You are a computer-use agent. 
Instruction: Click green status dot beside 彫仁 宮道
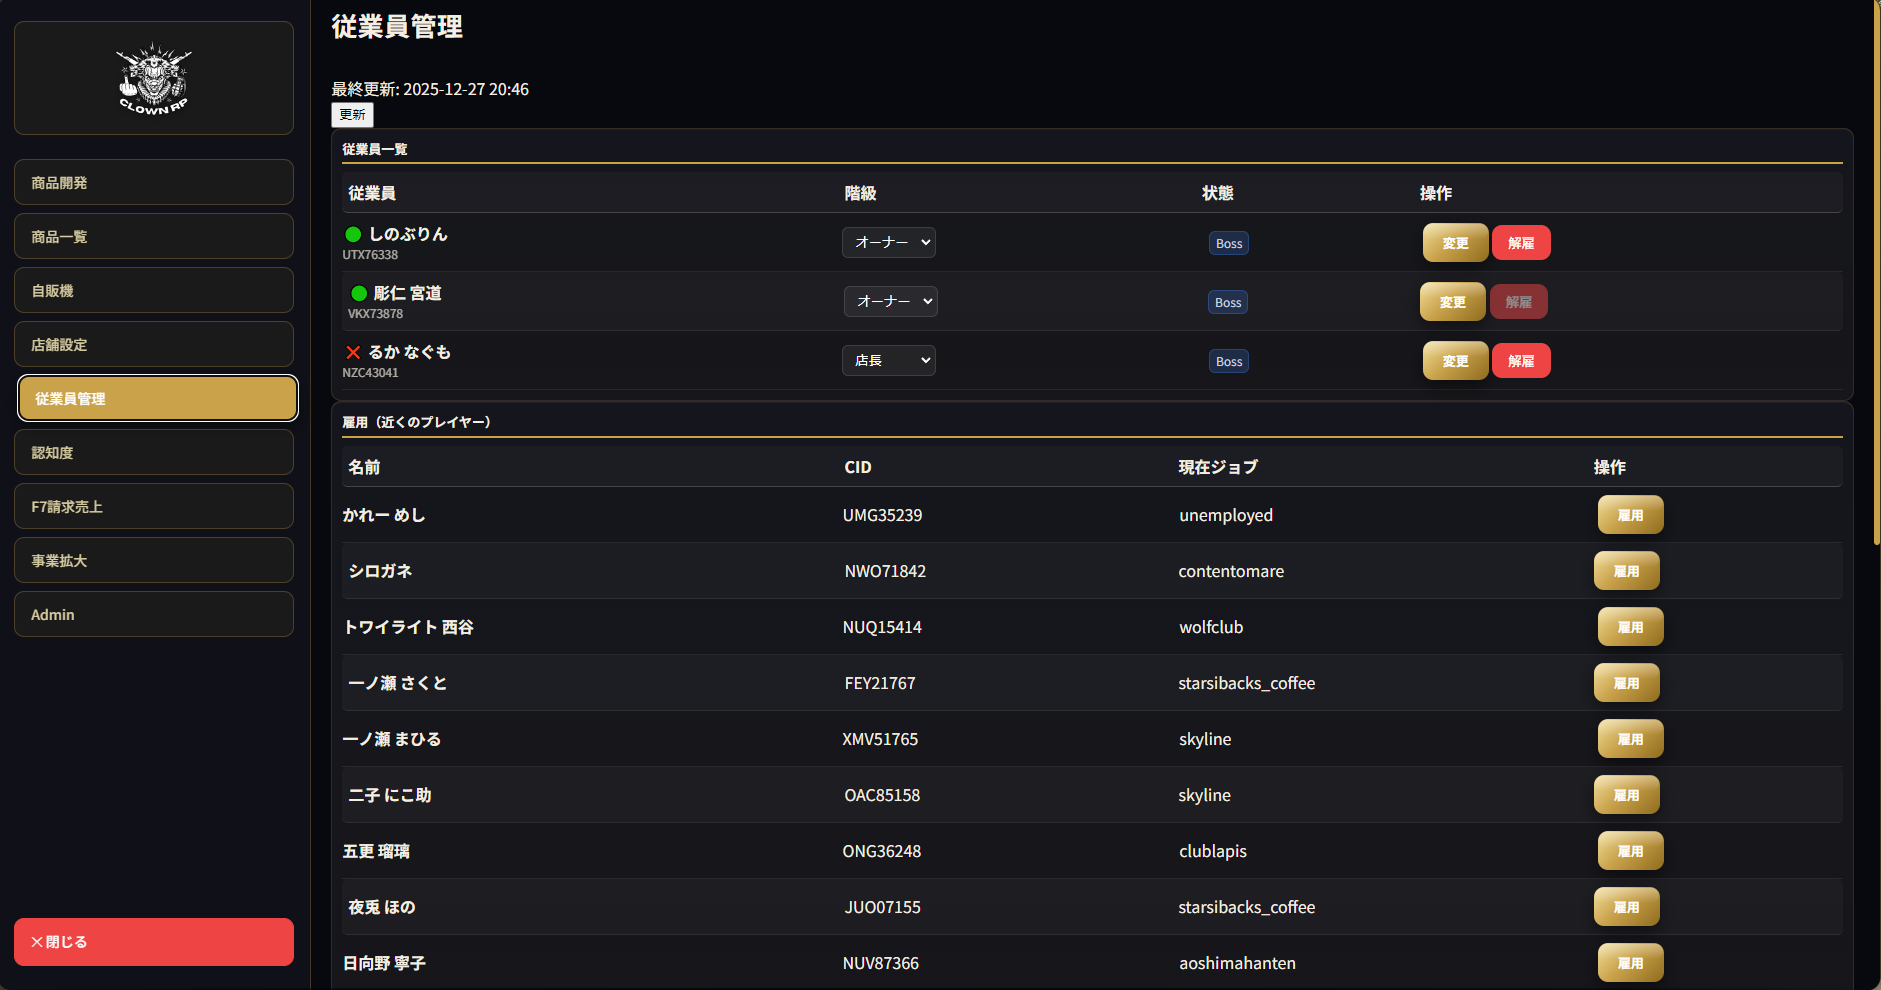coord(359,293)
